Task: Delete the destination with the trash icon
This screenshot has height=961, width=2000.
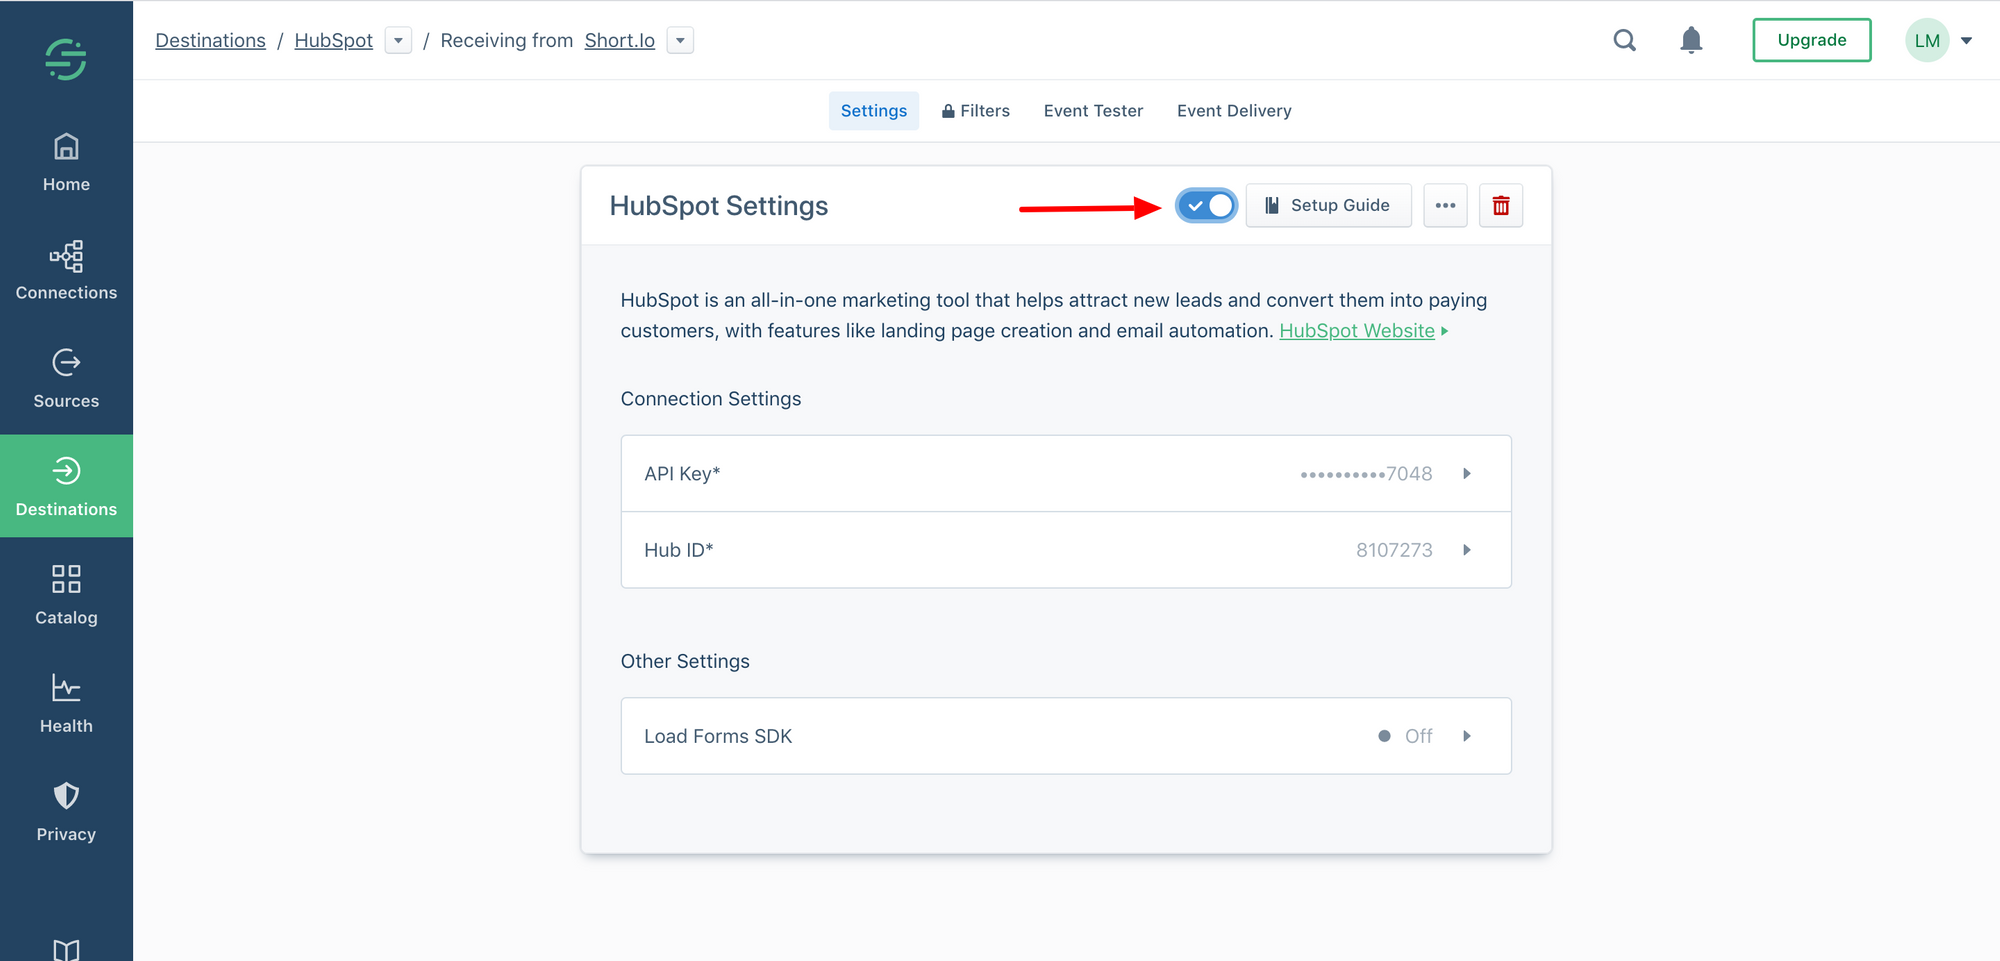Action: point(1501,205)
